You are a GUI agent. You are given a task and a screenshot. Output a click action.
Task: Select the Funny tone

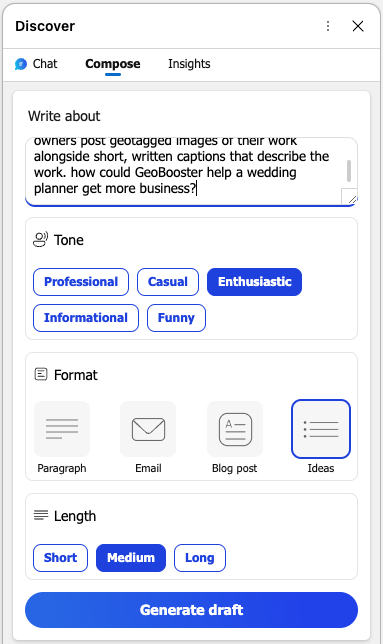(x=176, y=318)
